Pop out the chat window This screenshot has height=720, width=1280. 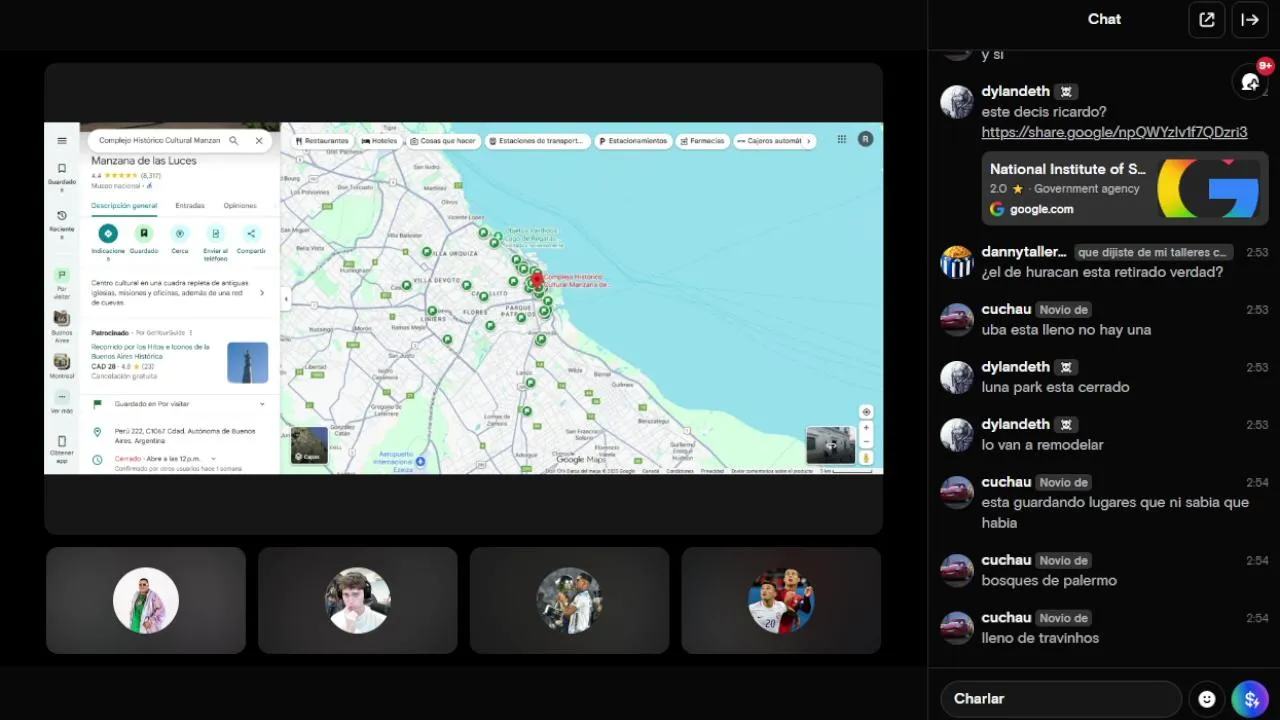pyautogui.click(x=1207, y=20)
